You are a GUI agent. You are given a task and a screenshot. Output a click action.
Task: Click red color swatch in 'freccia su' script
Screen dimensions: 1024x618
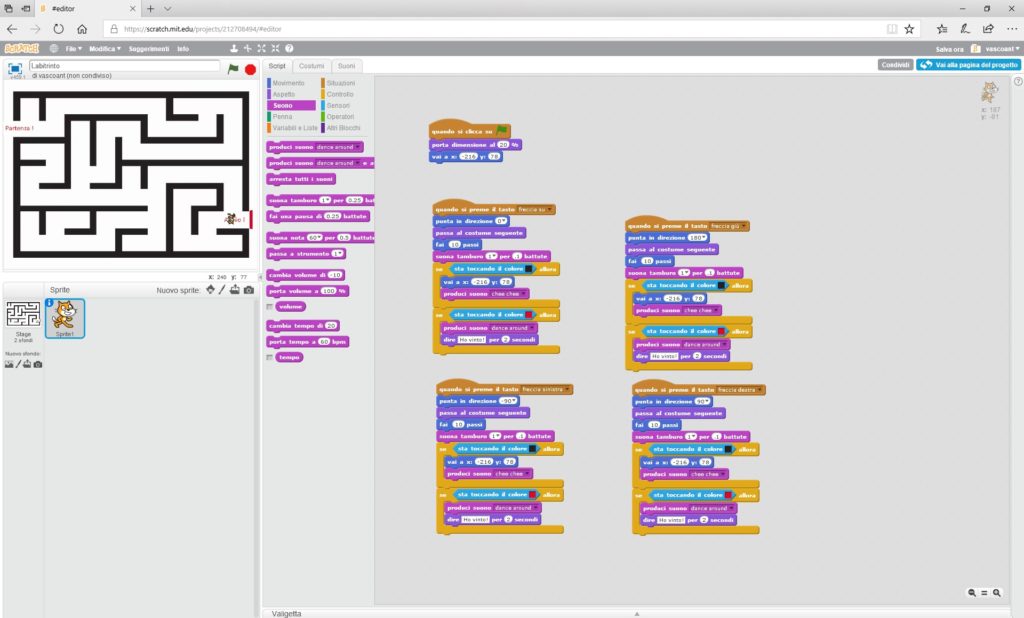pyautogui.click(x=529, y=315)
